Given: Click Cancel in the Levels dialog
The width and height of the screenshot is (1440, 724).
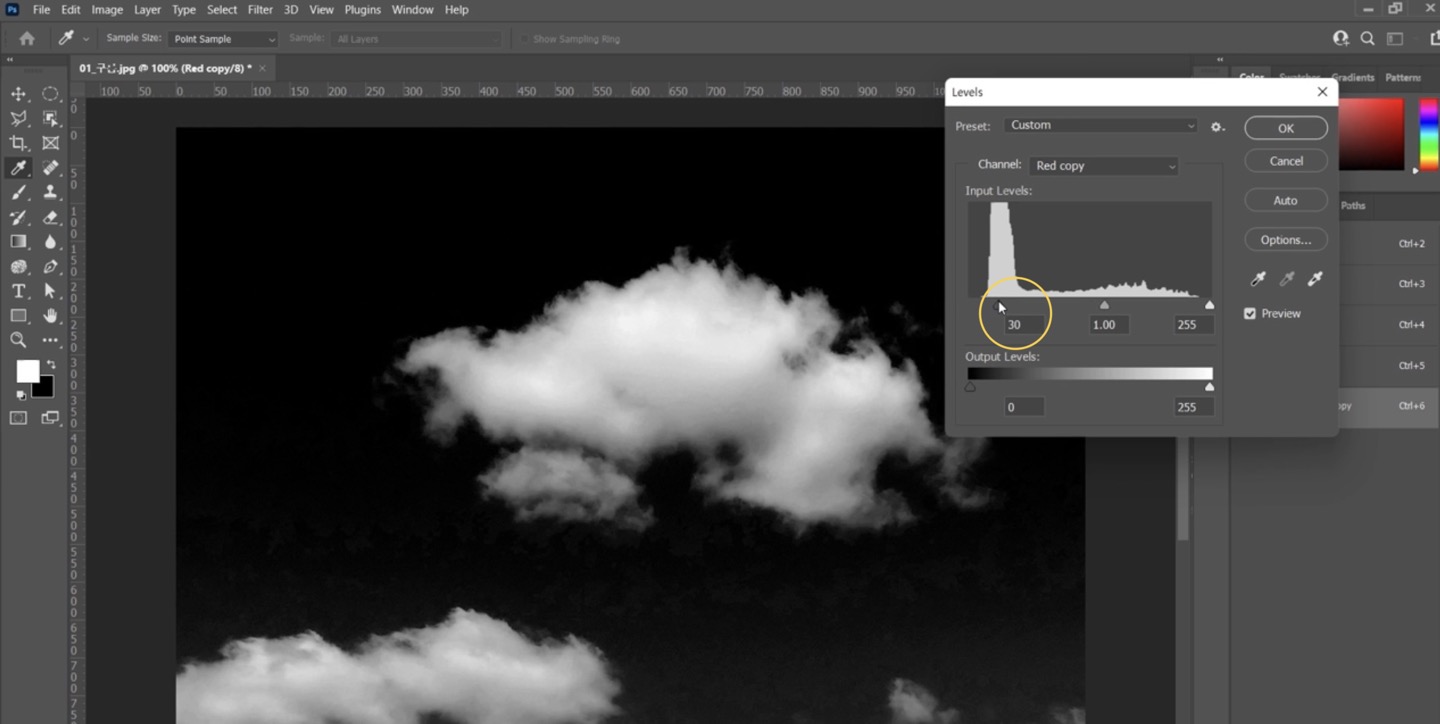Looking at the screenshot, I should coord(1286,161).
